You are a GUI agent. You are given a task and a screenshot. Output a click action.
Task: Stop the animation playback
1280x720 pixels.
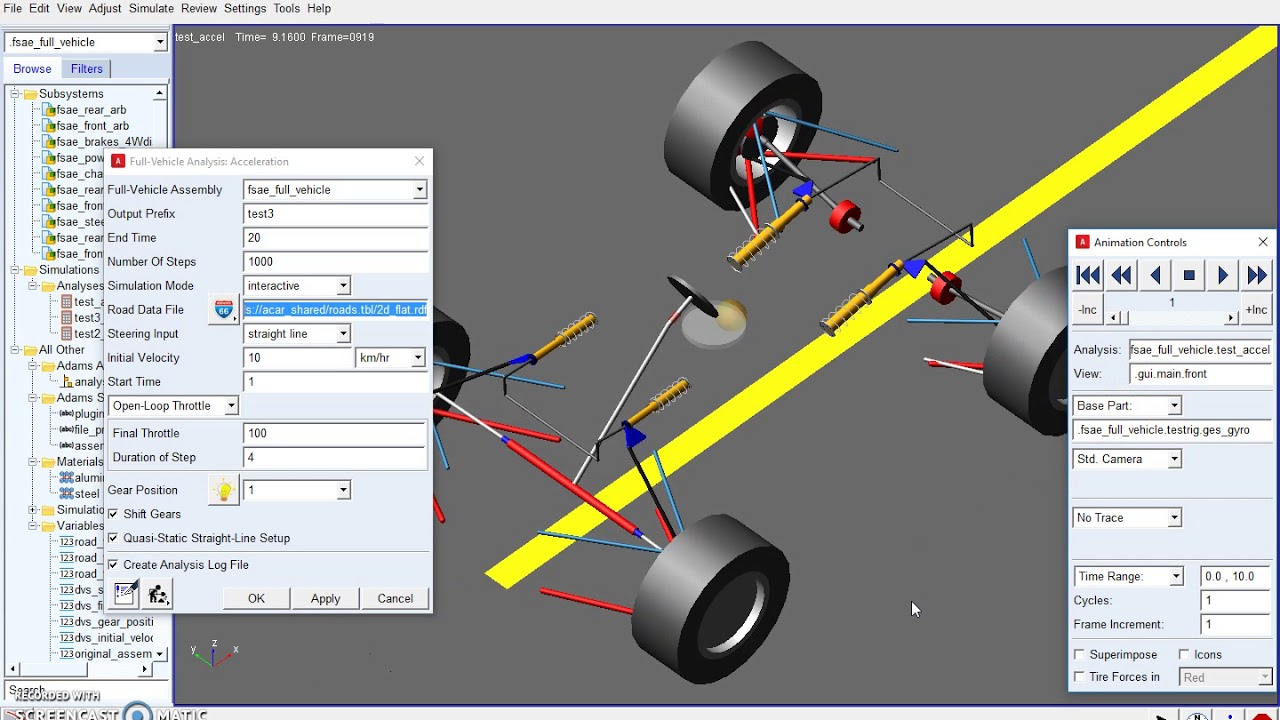1189,276
